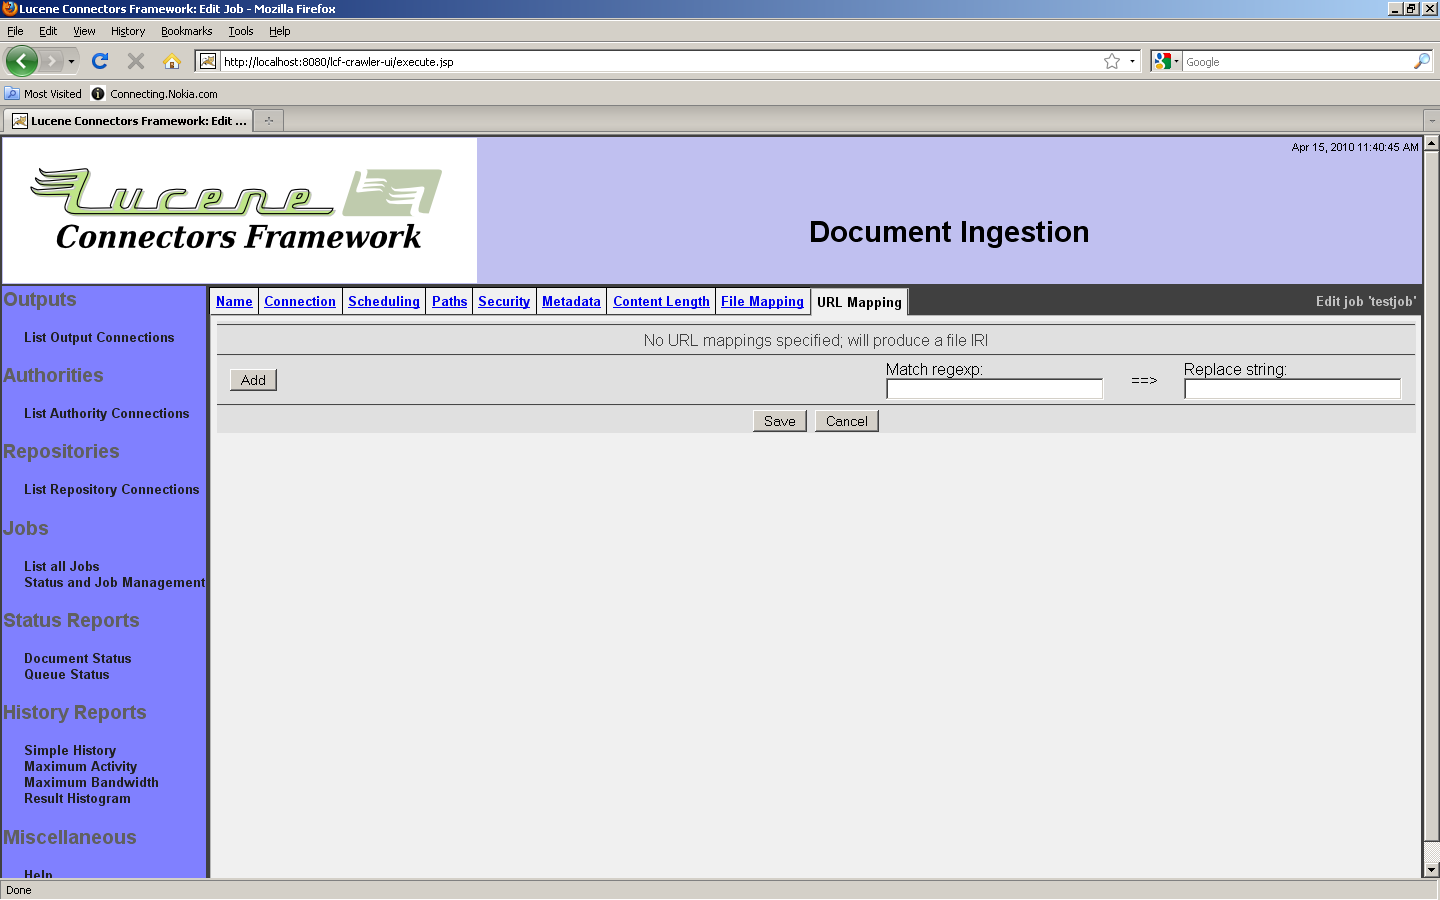Image resolution: width=1440 pixels, height=900 pixels.
Task: Click the Stop loading X icon
Action: point(136,61)
